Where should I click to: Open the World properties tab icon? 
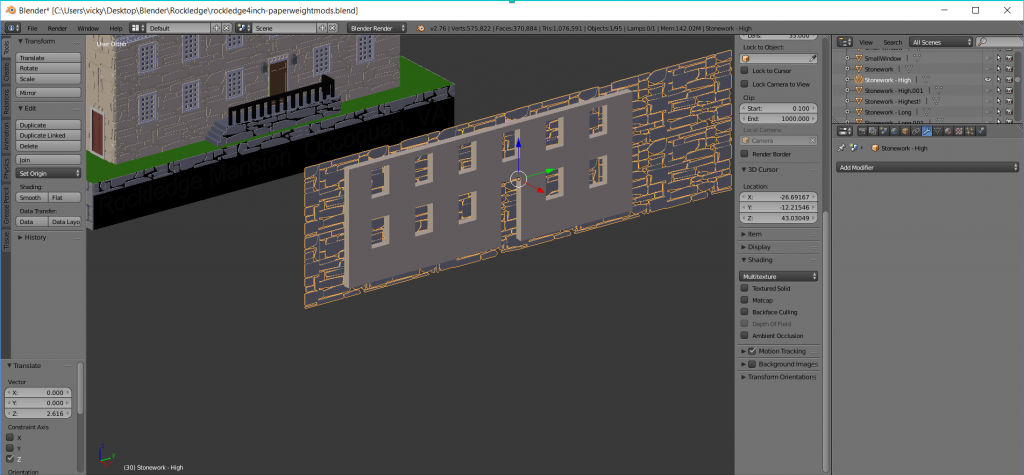[x=895, y=131]
